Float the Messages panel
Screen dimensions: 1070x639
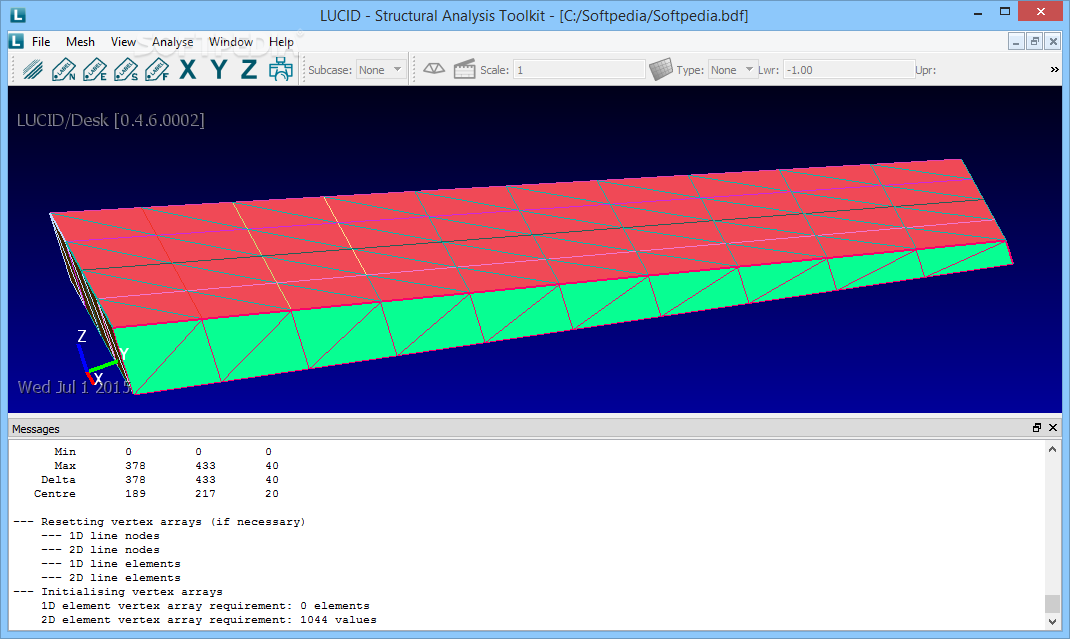[x=1037, y=428]
